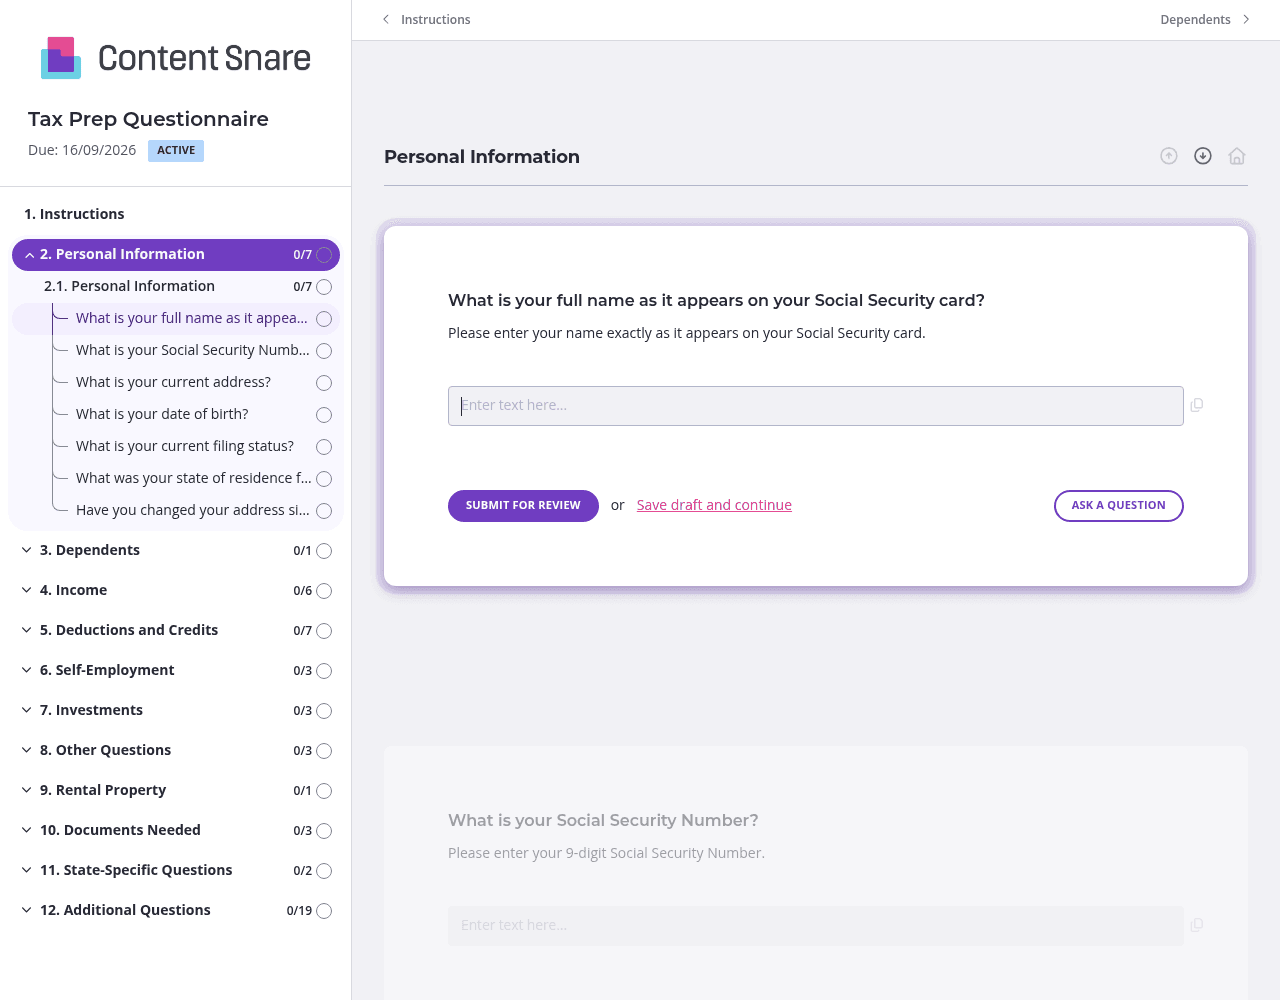Click the status circle on 4. Income

click(324, 591)
